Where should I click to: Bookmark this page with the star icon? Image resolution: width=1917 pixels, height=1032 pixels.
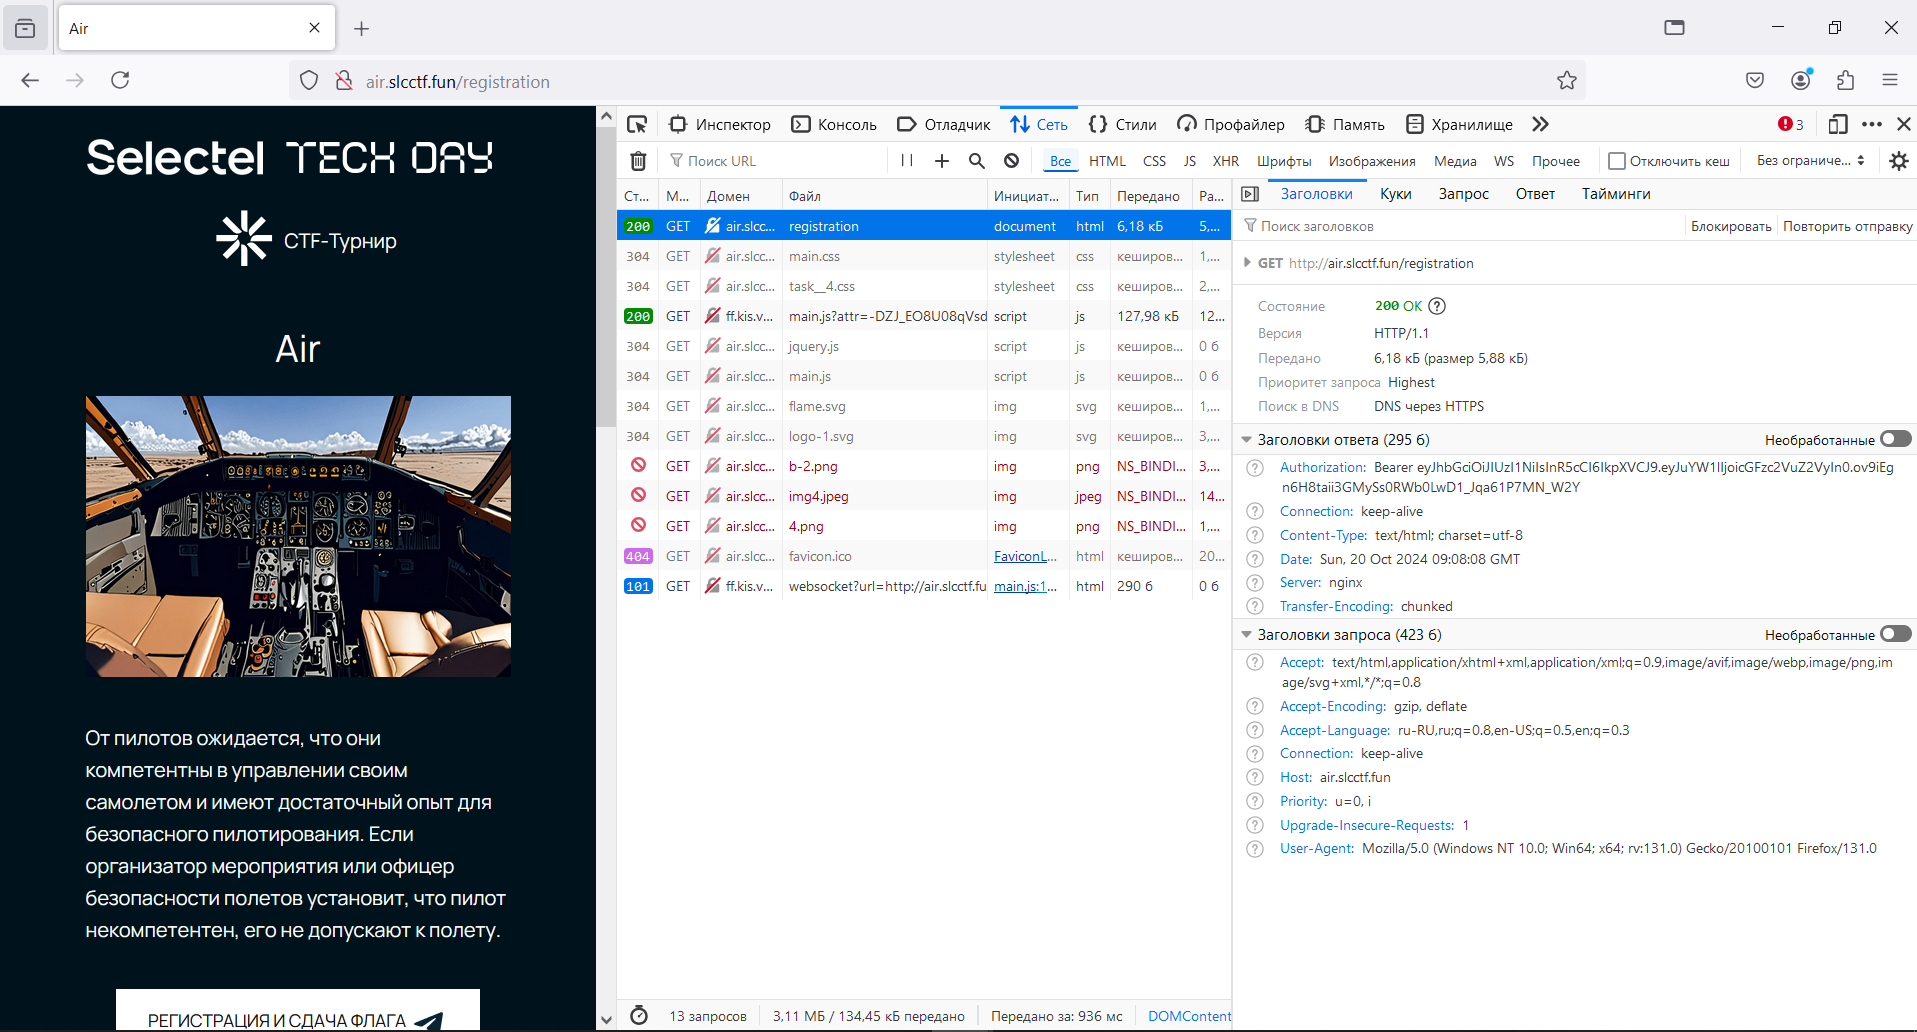[x=1567, y=81]
